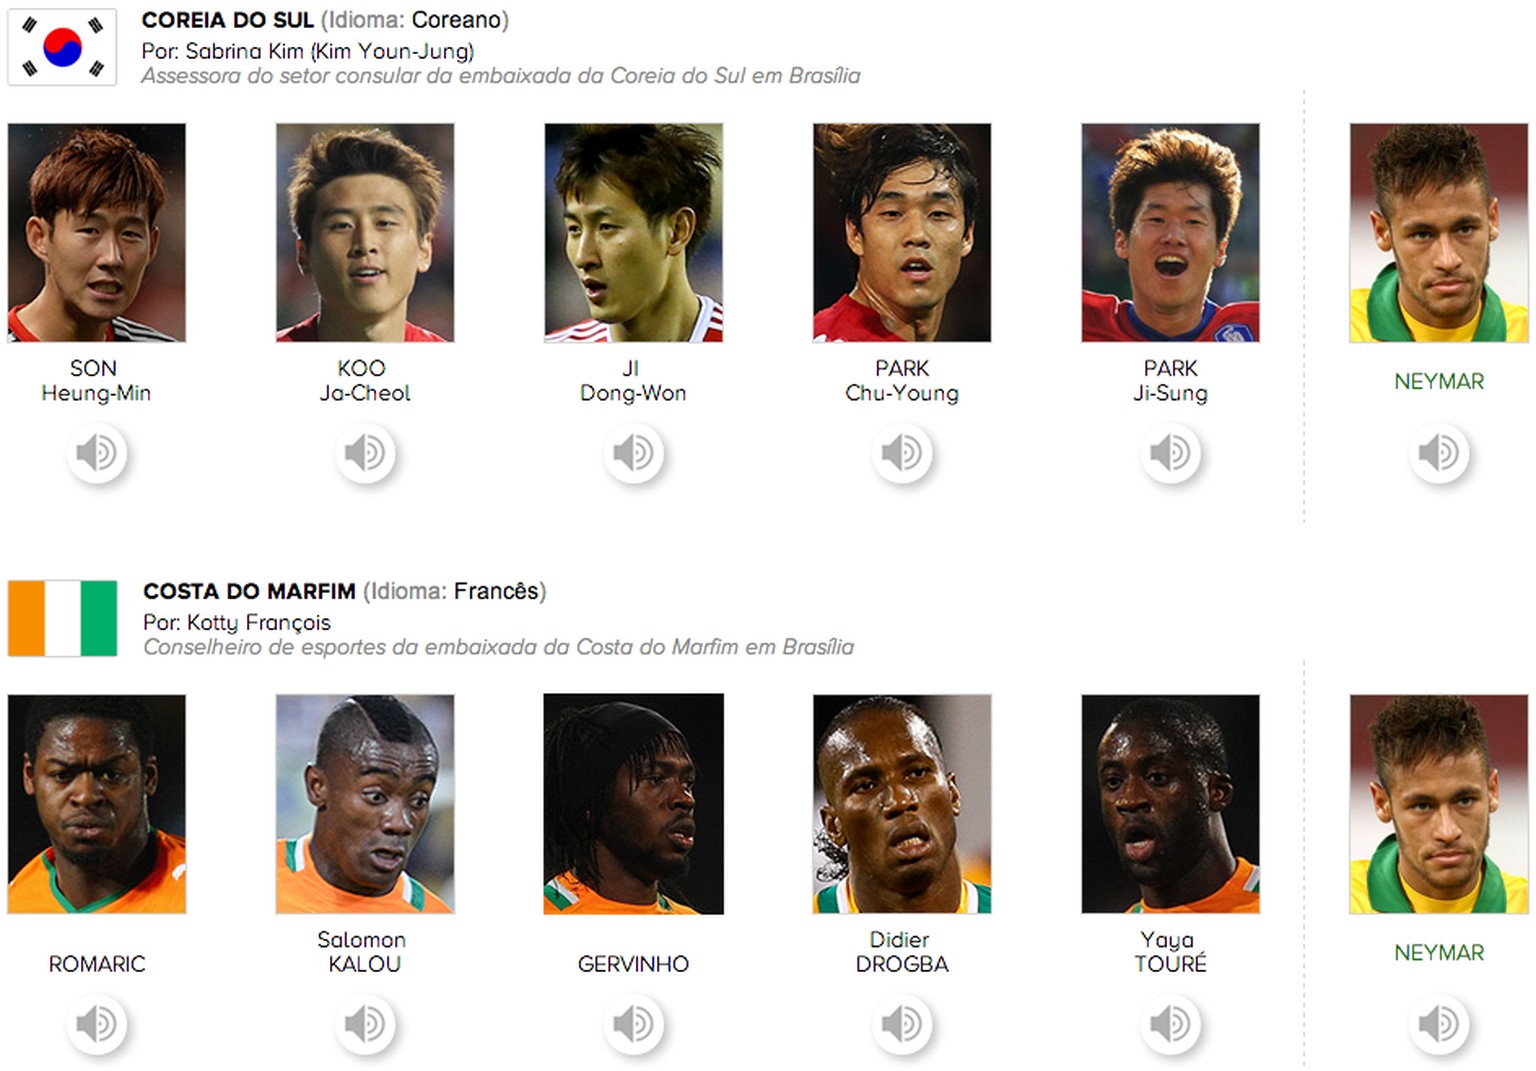1536x1071 pixels.
Task: Hear Park Ji-Sung pronunciation
Action: tap(1170, 453)
